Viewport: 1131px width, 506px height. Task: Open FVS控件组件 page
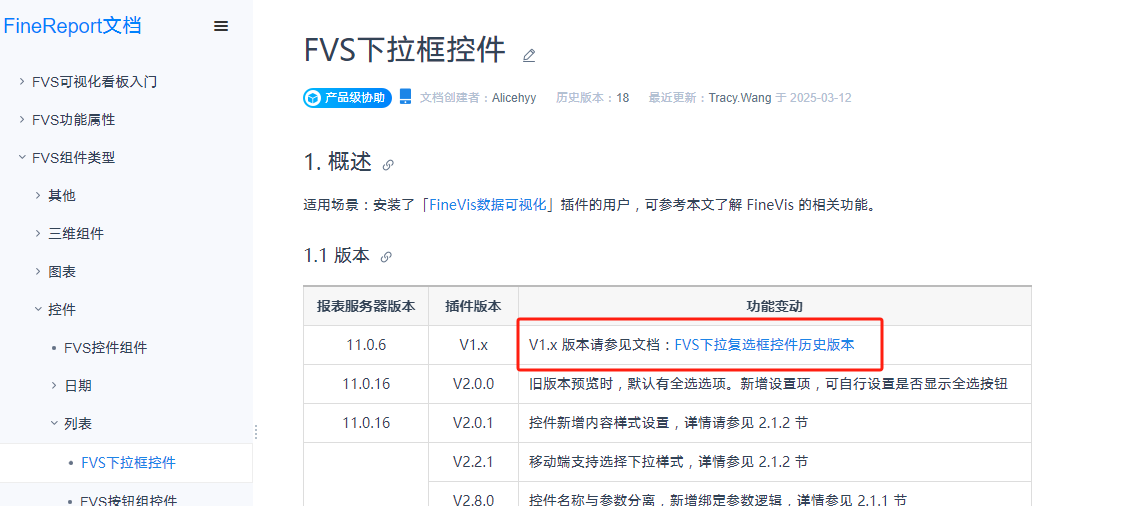(105, 348)
